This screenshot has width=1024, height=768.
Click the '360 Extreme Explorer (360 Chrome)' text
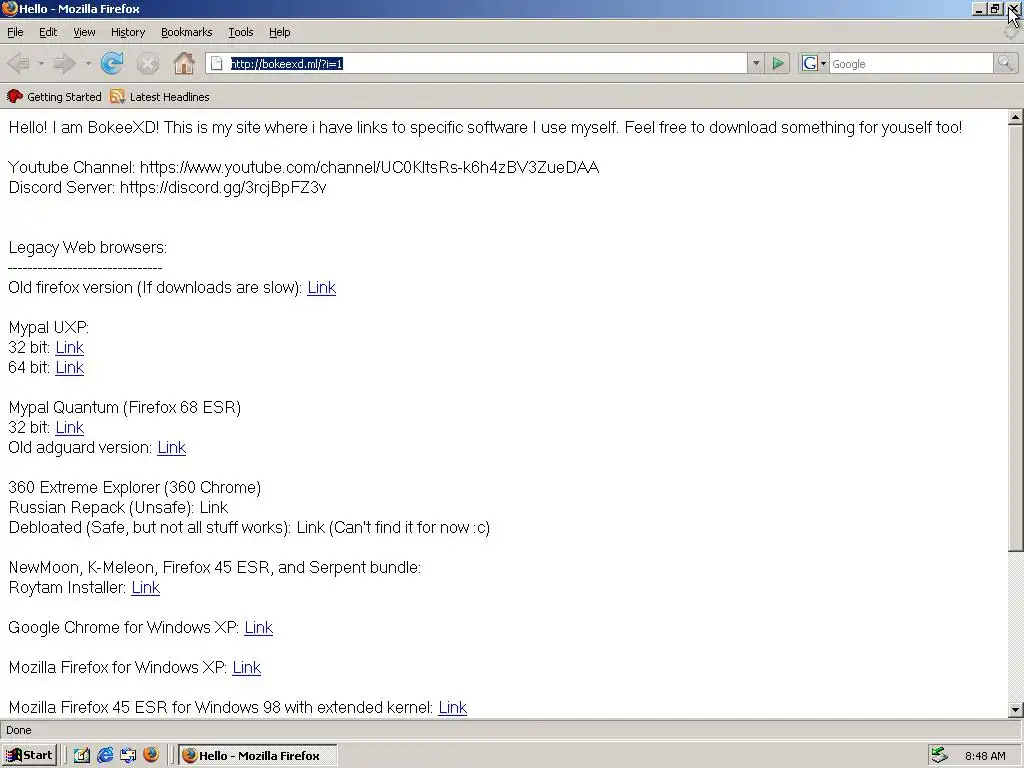[135, 487]
